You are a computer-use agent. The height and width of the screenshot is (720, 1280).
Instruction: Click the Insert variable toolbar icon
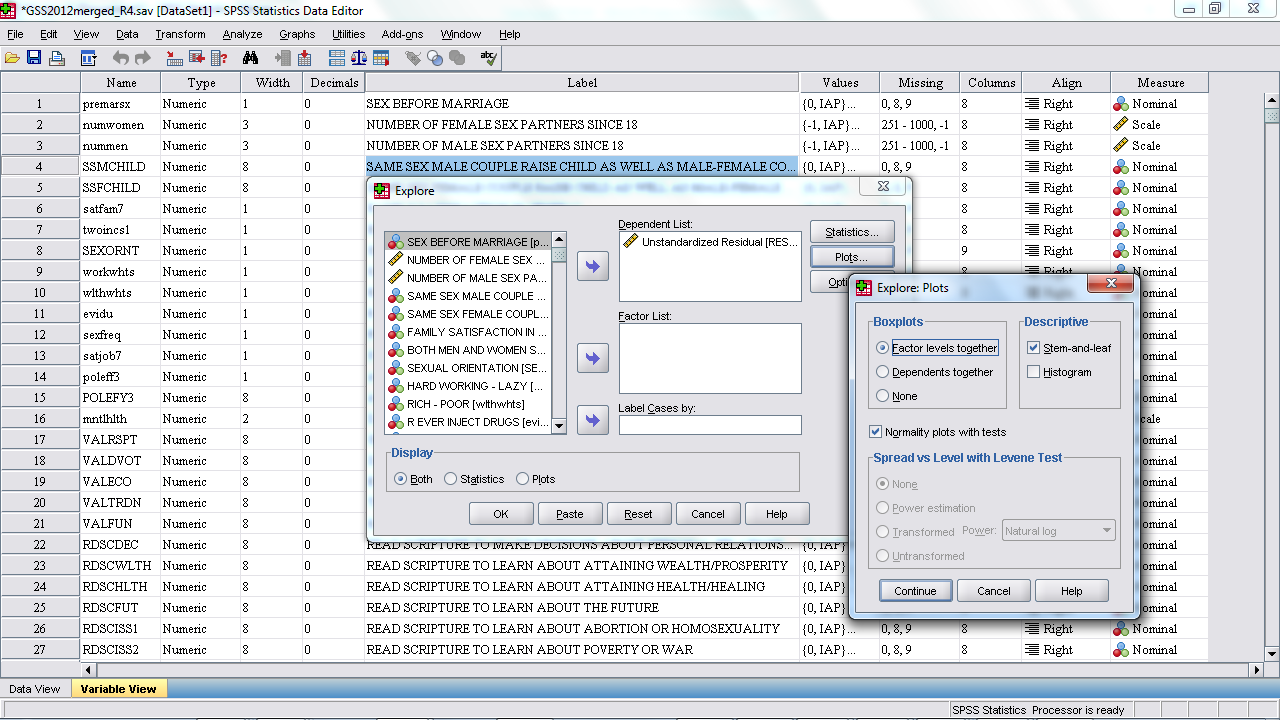(304, 58)
